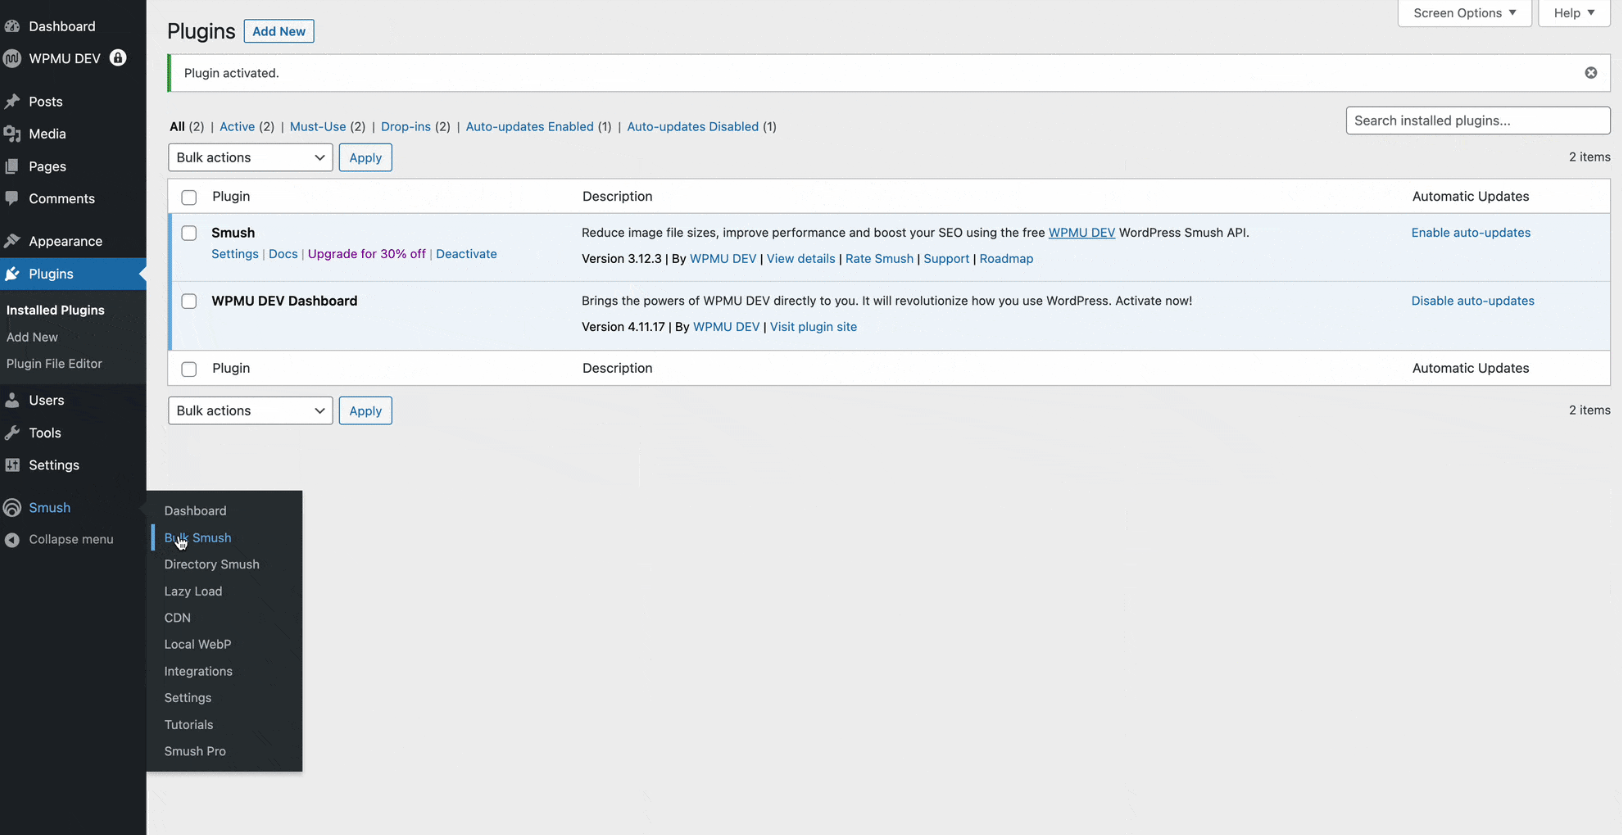The image size is (1622, 835).
Task: Click the Add New plugin button
Action: point(279,31)
